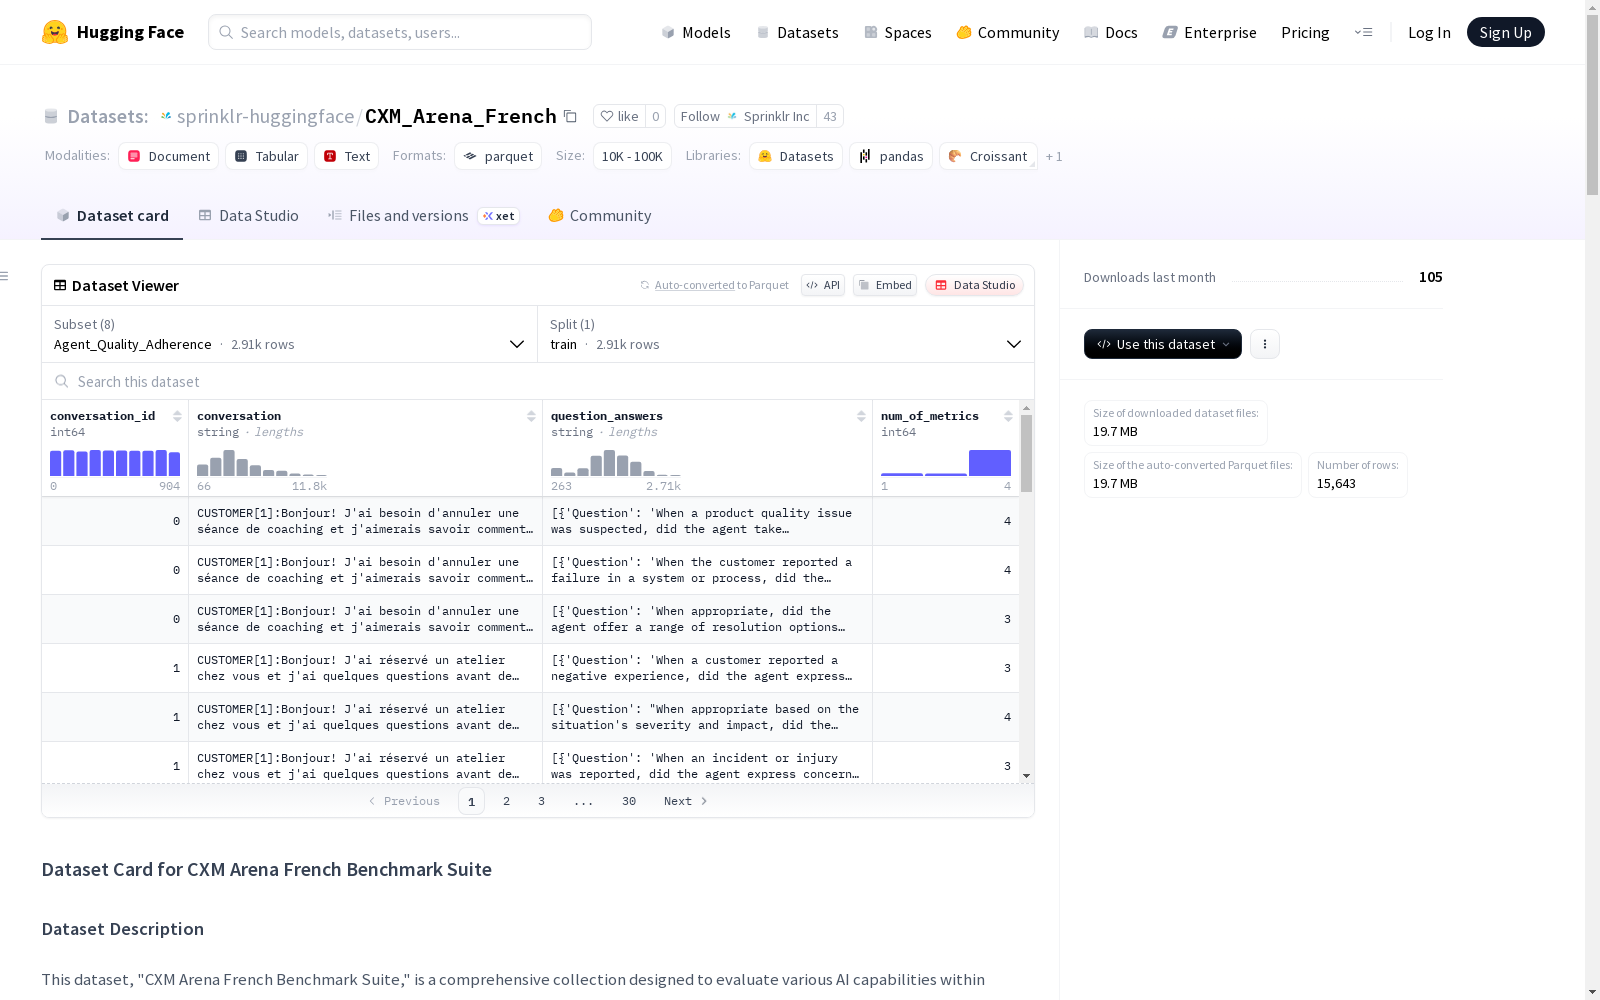Viewport: 1600px width, 1000px height.
Task: Open Community in top navigation
Action: coord(1008,32)
